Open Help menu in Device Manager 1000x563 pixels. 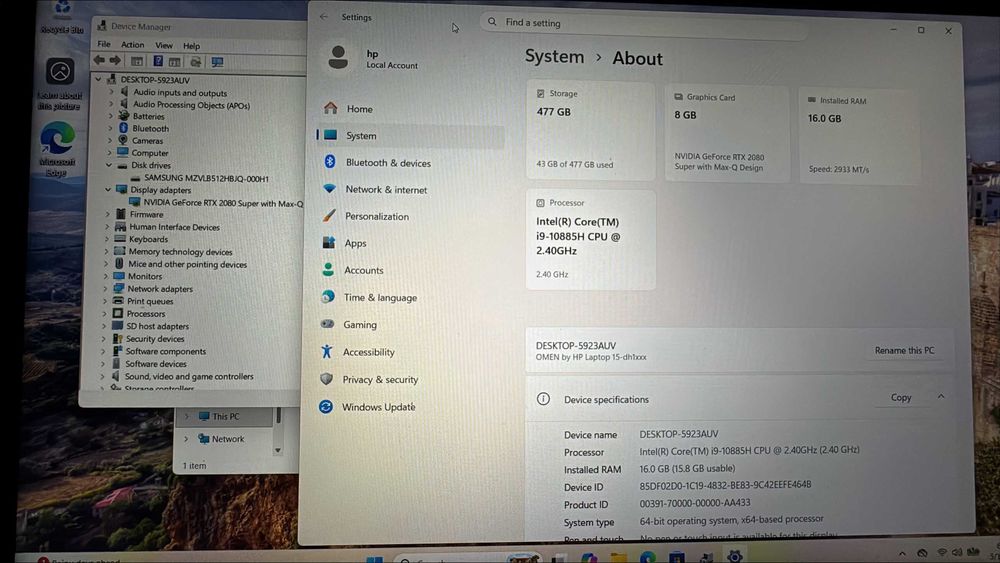click(191, 46)
